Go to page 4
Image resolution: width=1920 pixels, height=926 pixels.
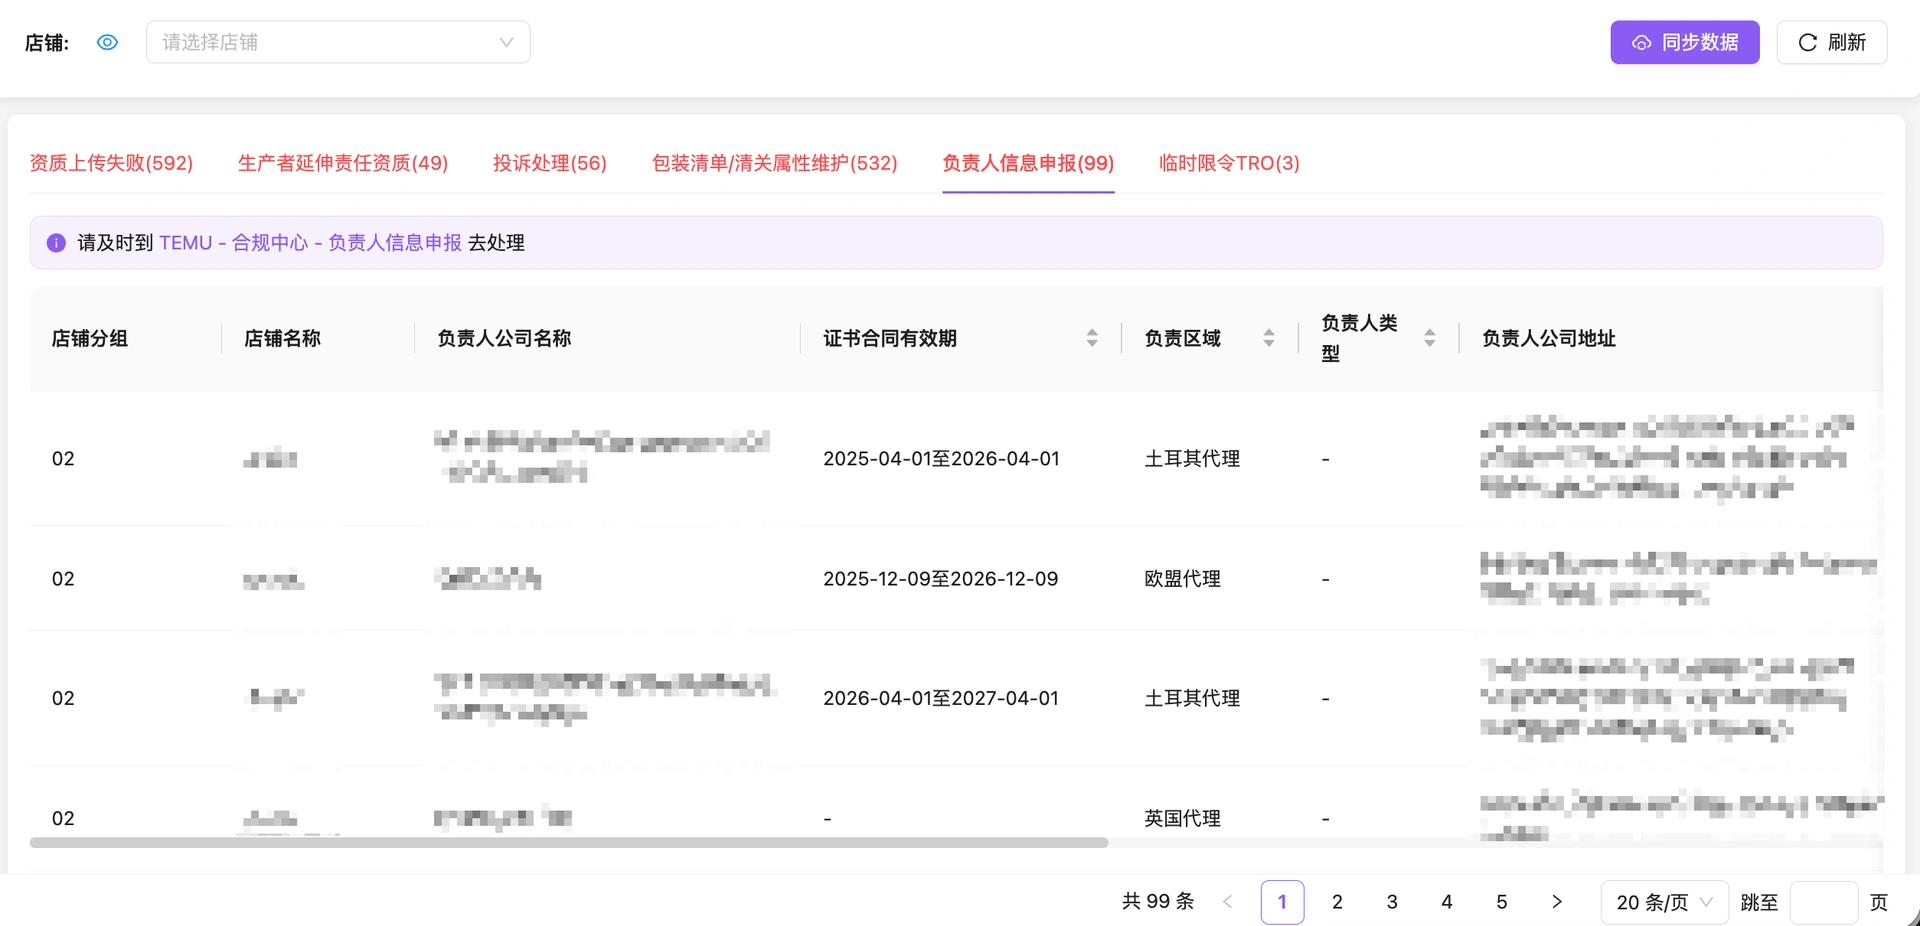[x=1447, y=902]
